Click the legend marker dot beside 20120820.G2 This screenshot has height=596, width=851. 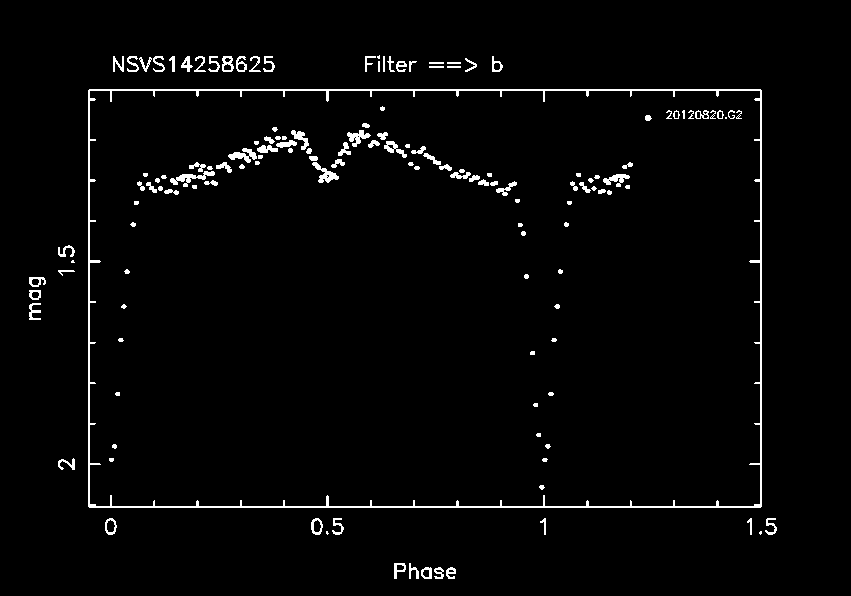648,117
